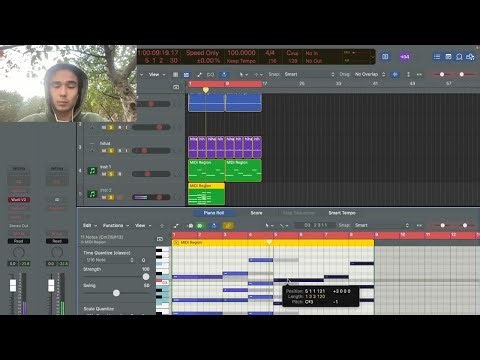Screen dimensions: 480x360
Task: Open the List Editors panel icon
Action: tap(437, 57)
